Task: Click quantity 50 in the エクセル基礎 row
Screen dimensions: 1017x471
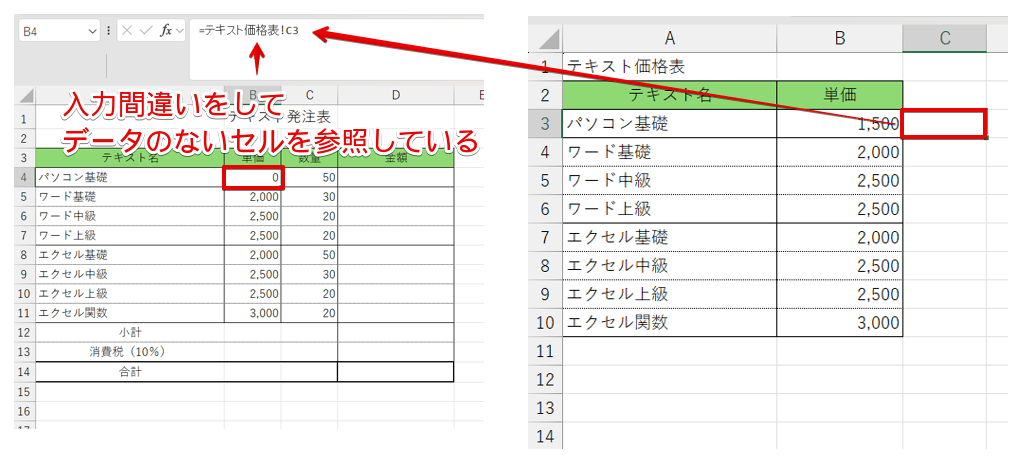Action: 309,254
